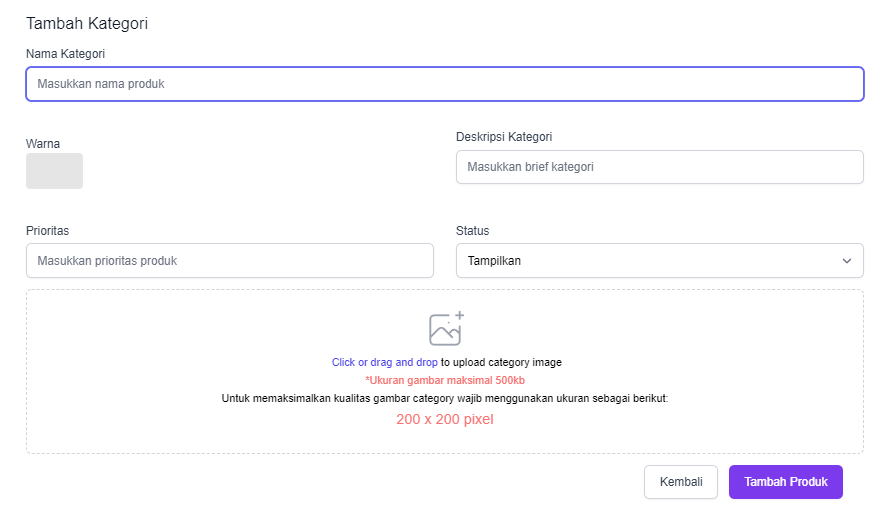The width and height of the screenshot is (871, 508).
Task: Click the red maksimal 500kb warning text
Action: pos(445,380)
